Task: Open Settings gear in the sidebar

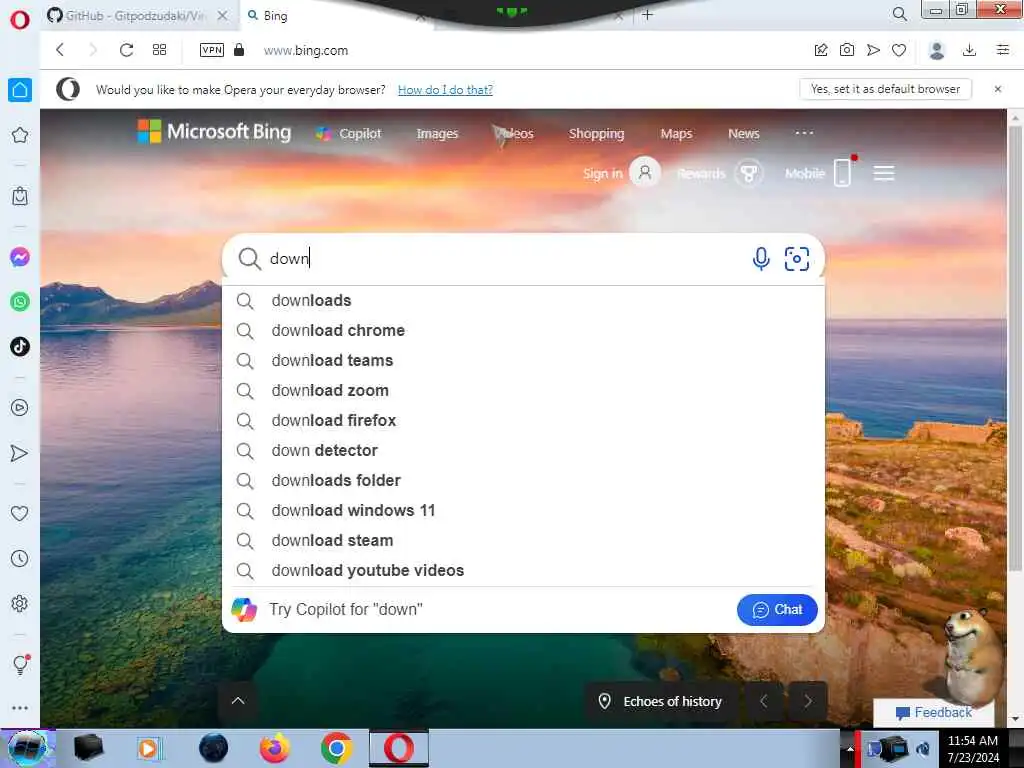Action: point(20,603)
